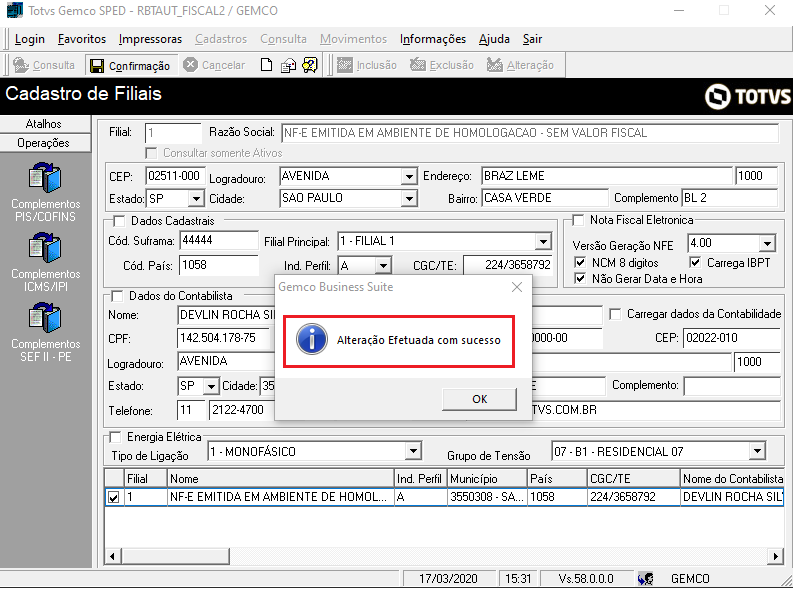
Task: Open the Login menu
Action: pyautogui.click(x=29, y=39)
